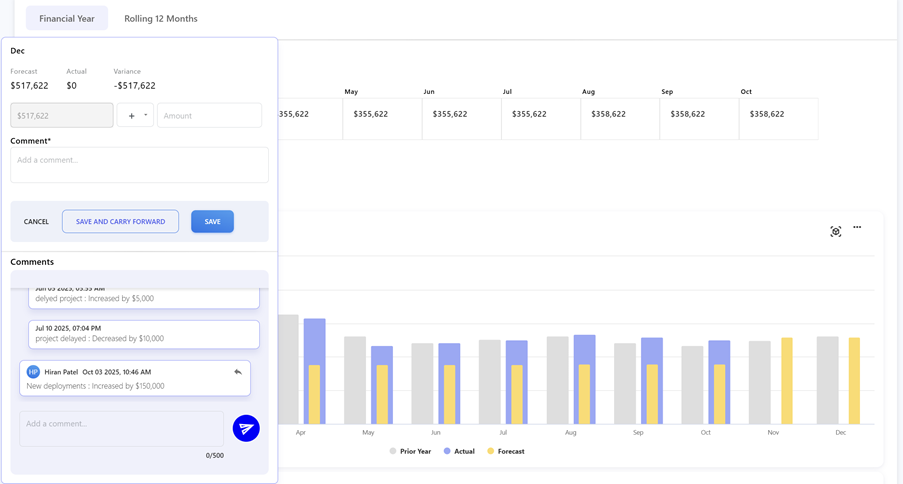Click the Forecast value $517,622 summary
This screenshot has height=484, width=903.
pos(29,86)
